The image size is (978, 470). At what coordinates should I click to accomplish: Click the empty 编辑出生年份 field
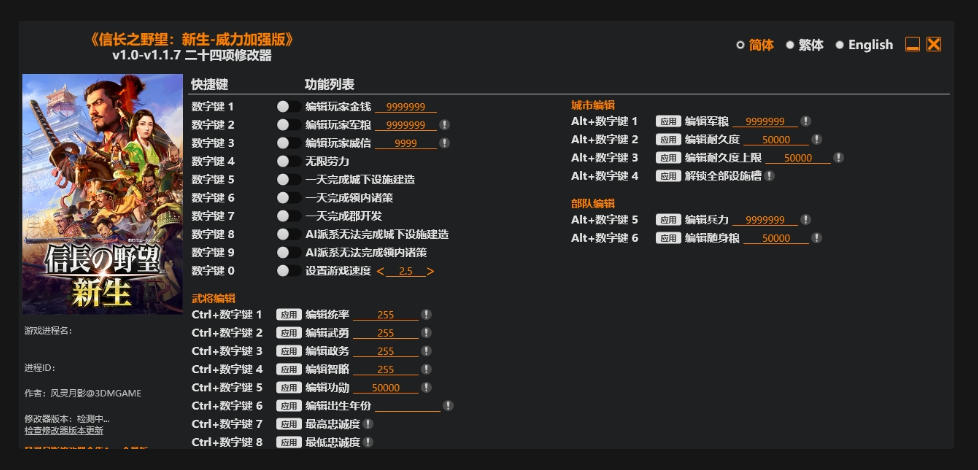pos(407,406)
